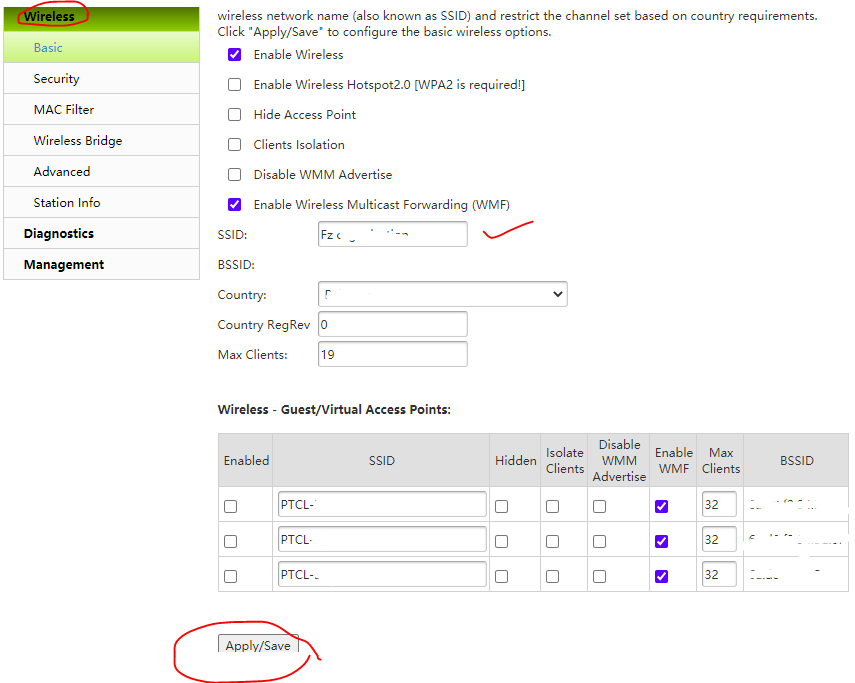Disable Wireless Multicast Forwarding (WMF)

point(234,205)
